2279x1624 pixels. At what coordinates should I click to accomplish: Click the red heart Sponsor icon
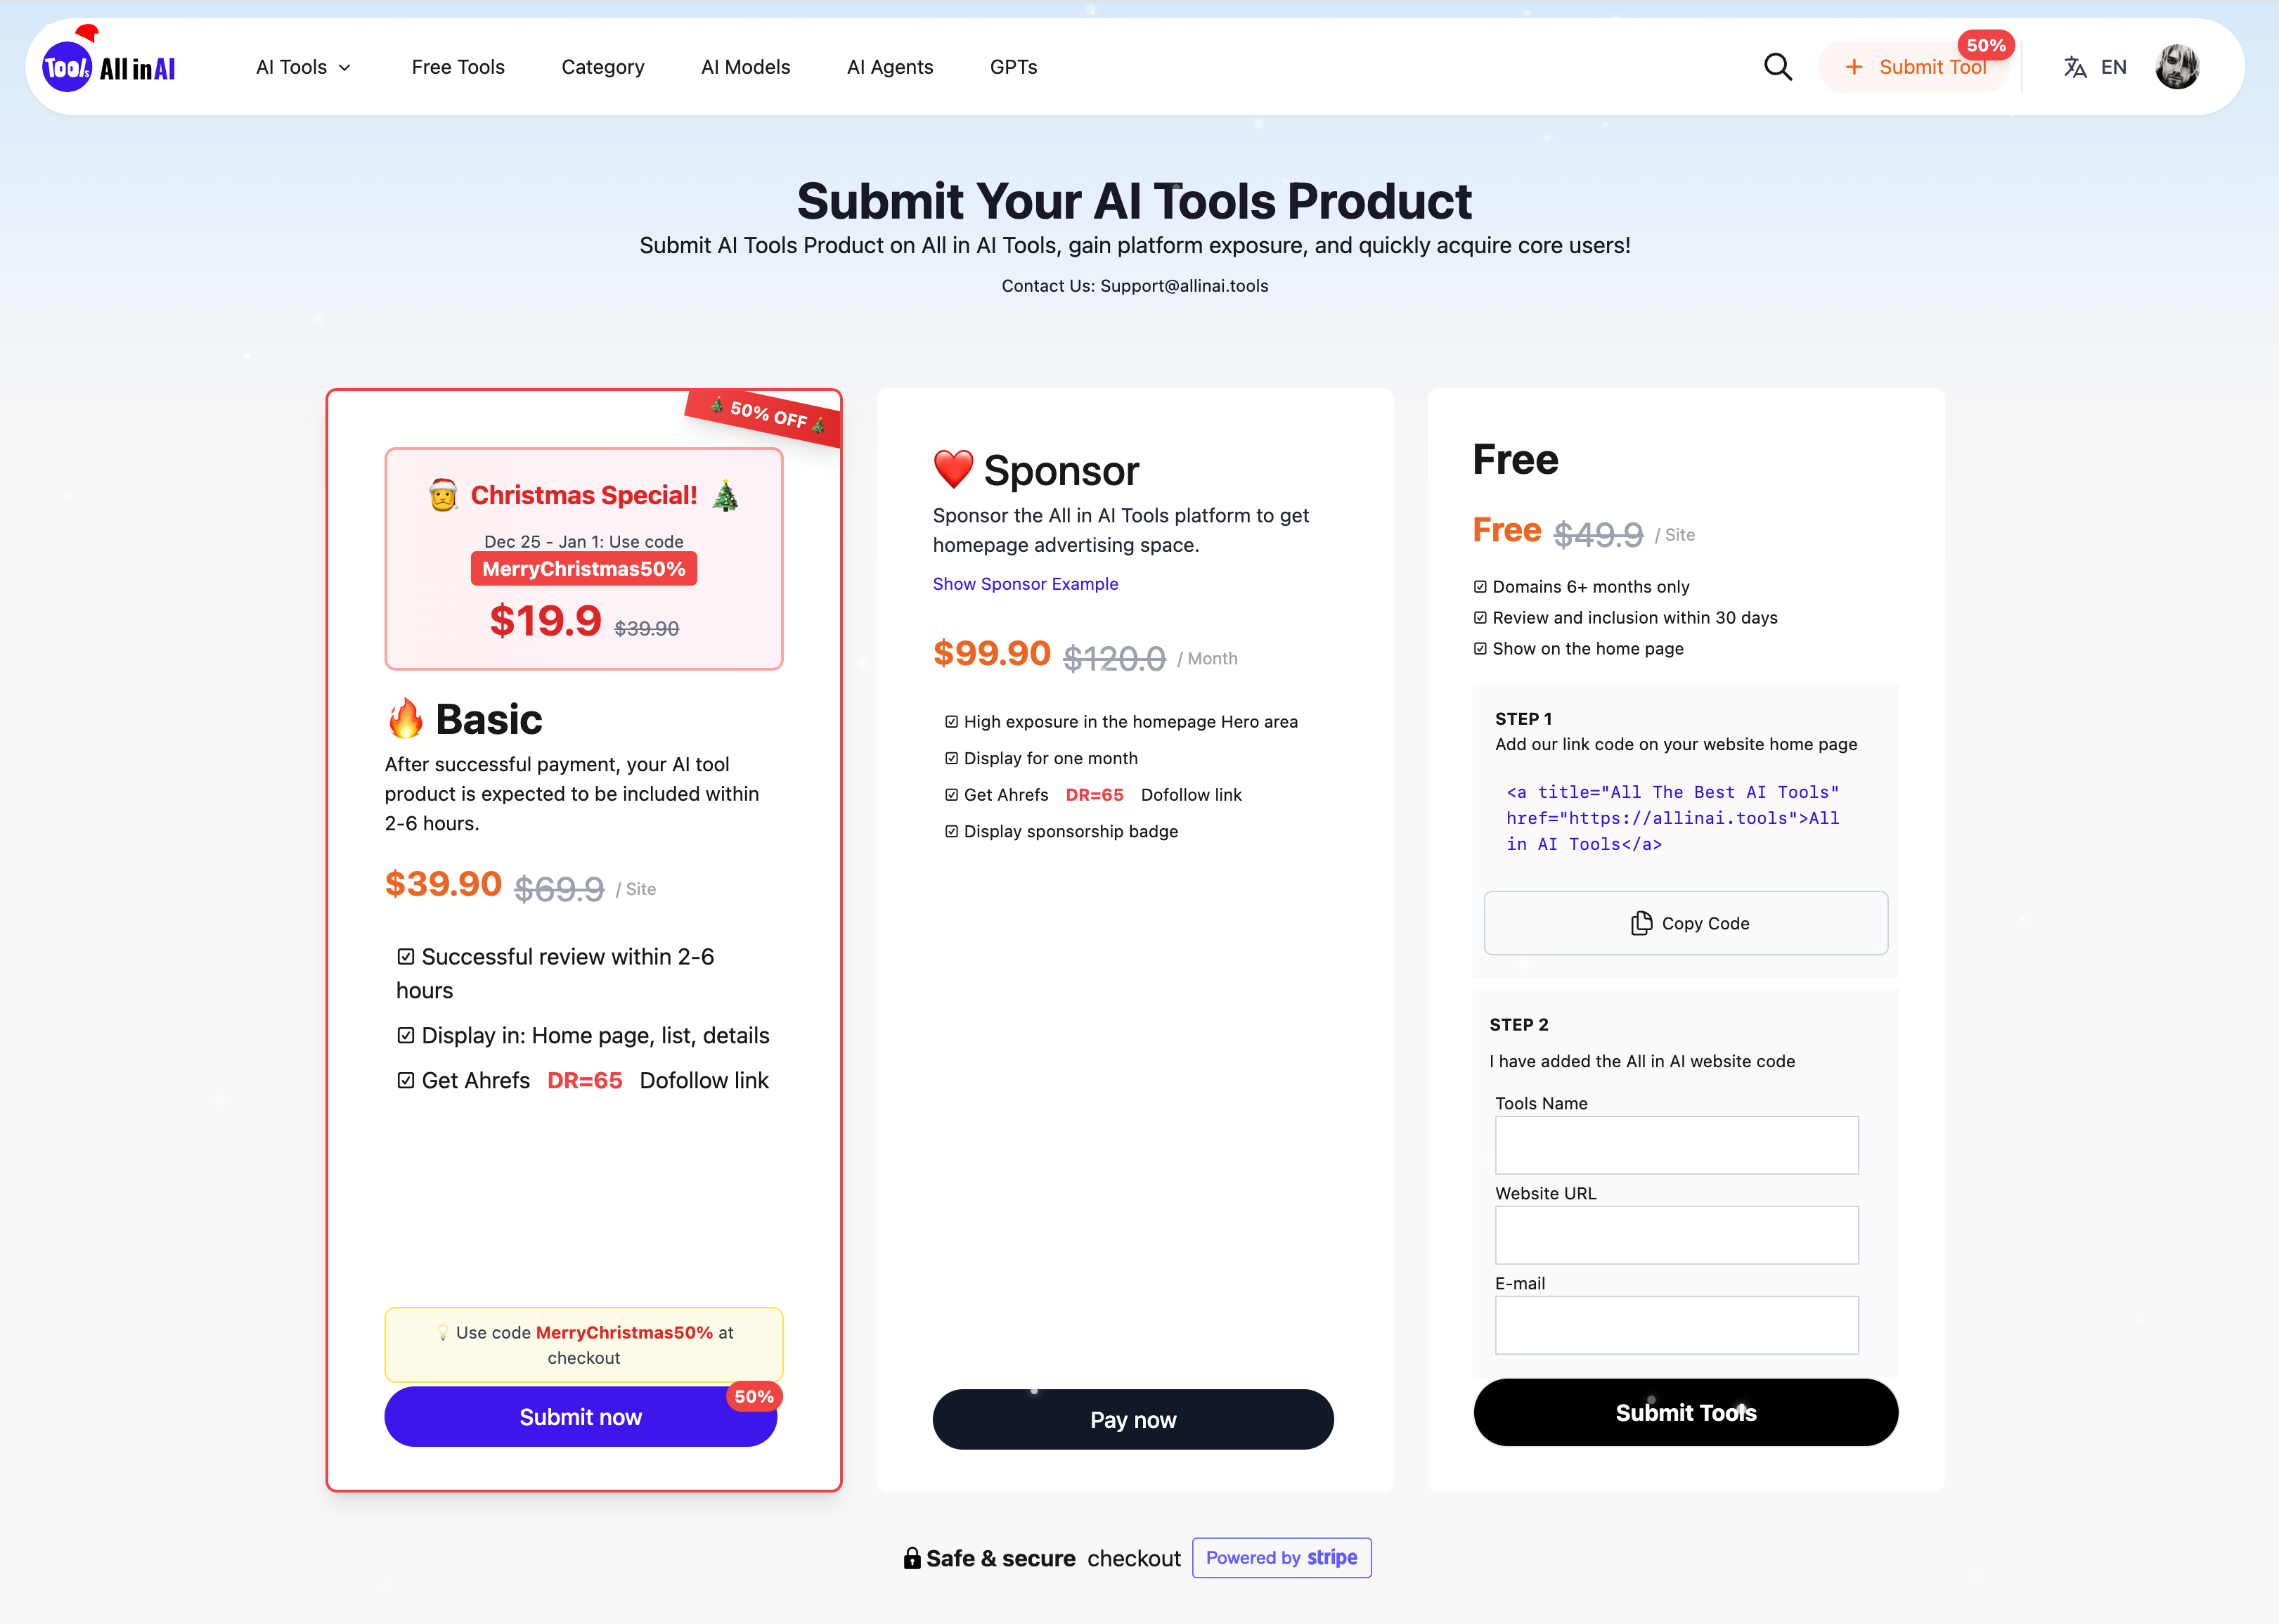[x=953, y=470]
